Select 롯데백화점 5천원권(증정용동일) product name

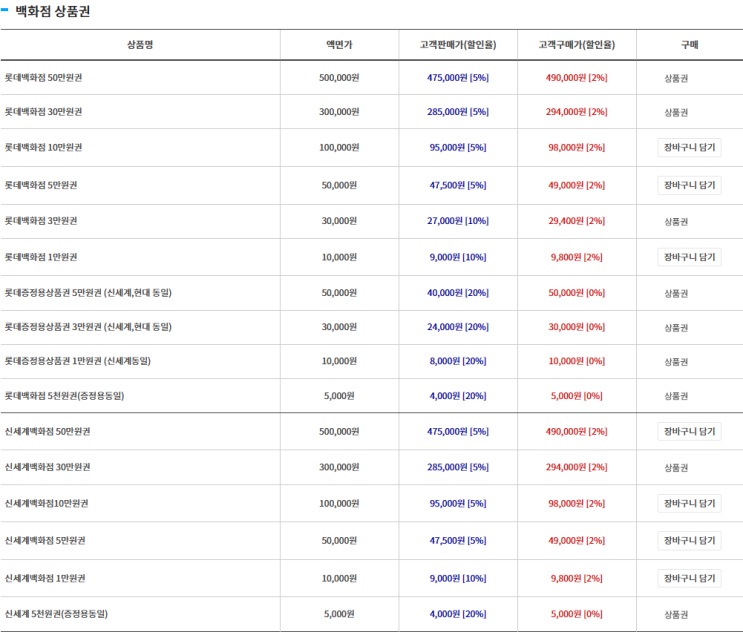pyautogui.click(x=64, y=396)
